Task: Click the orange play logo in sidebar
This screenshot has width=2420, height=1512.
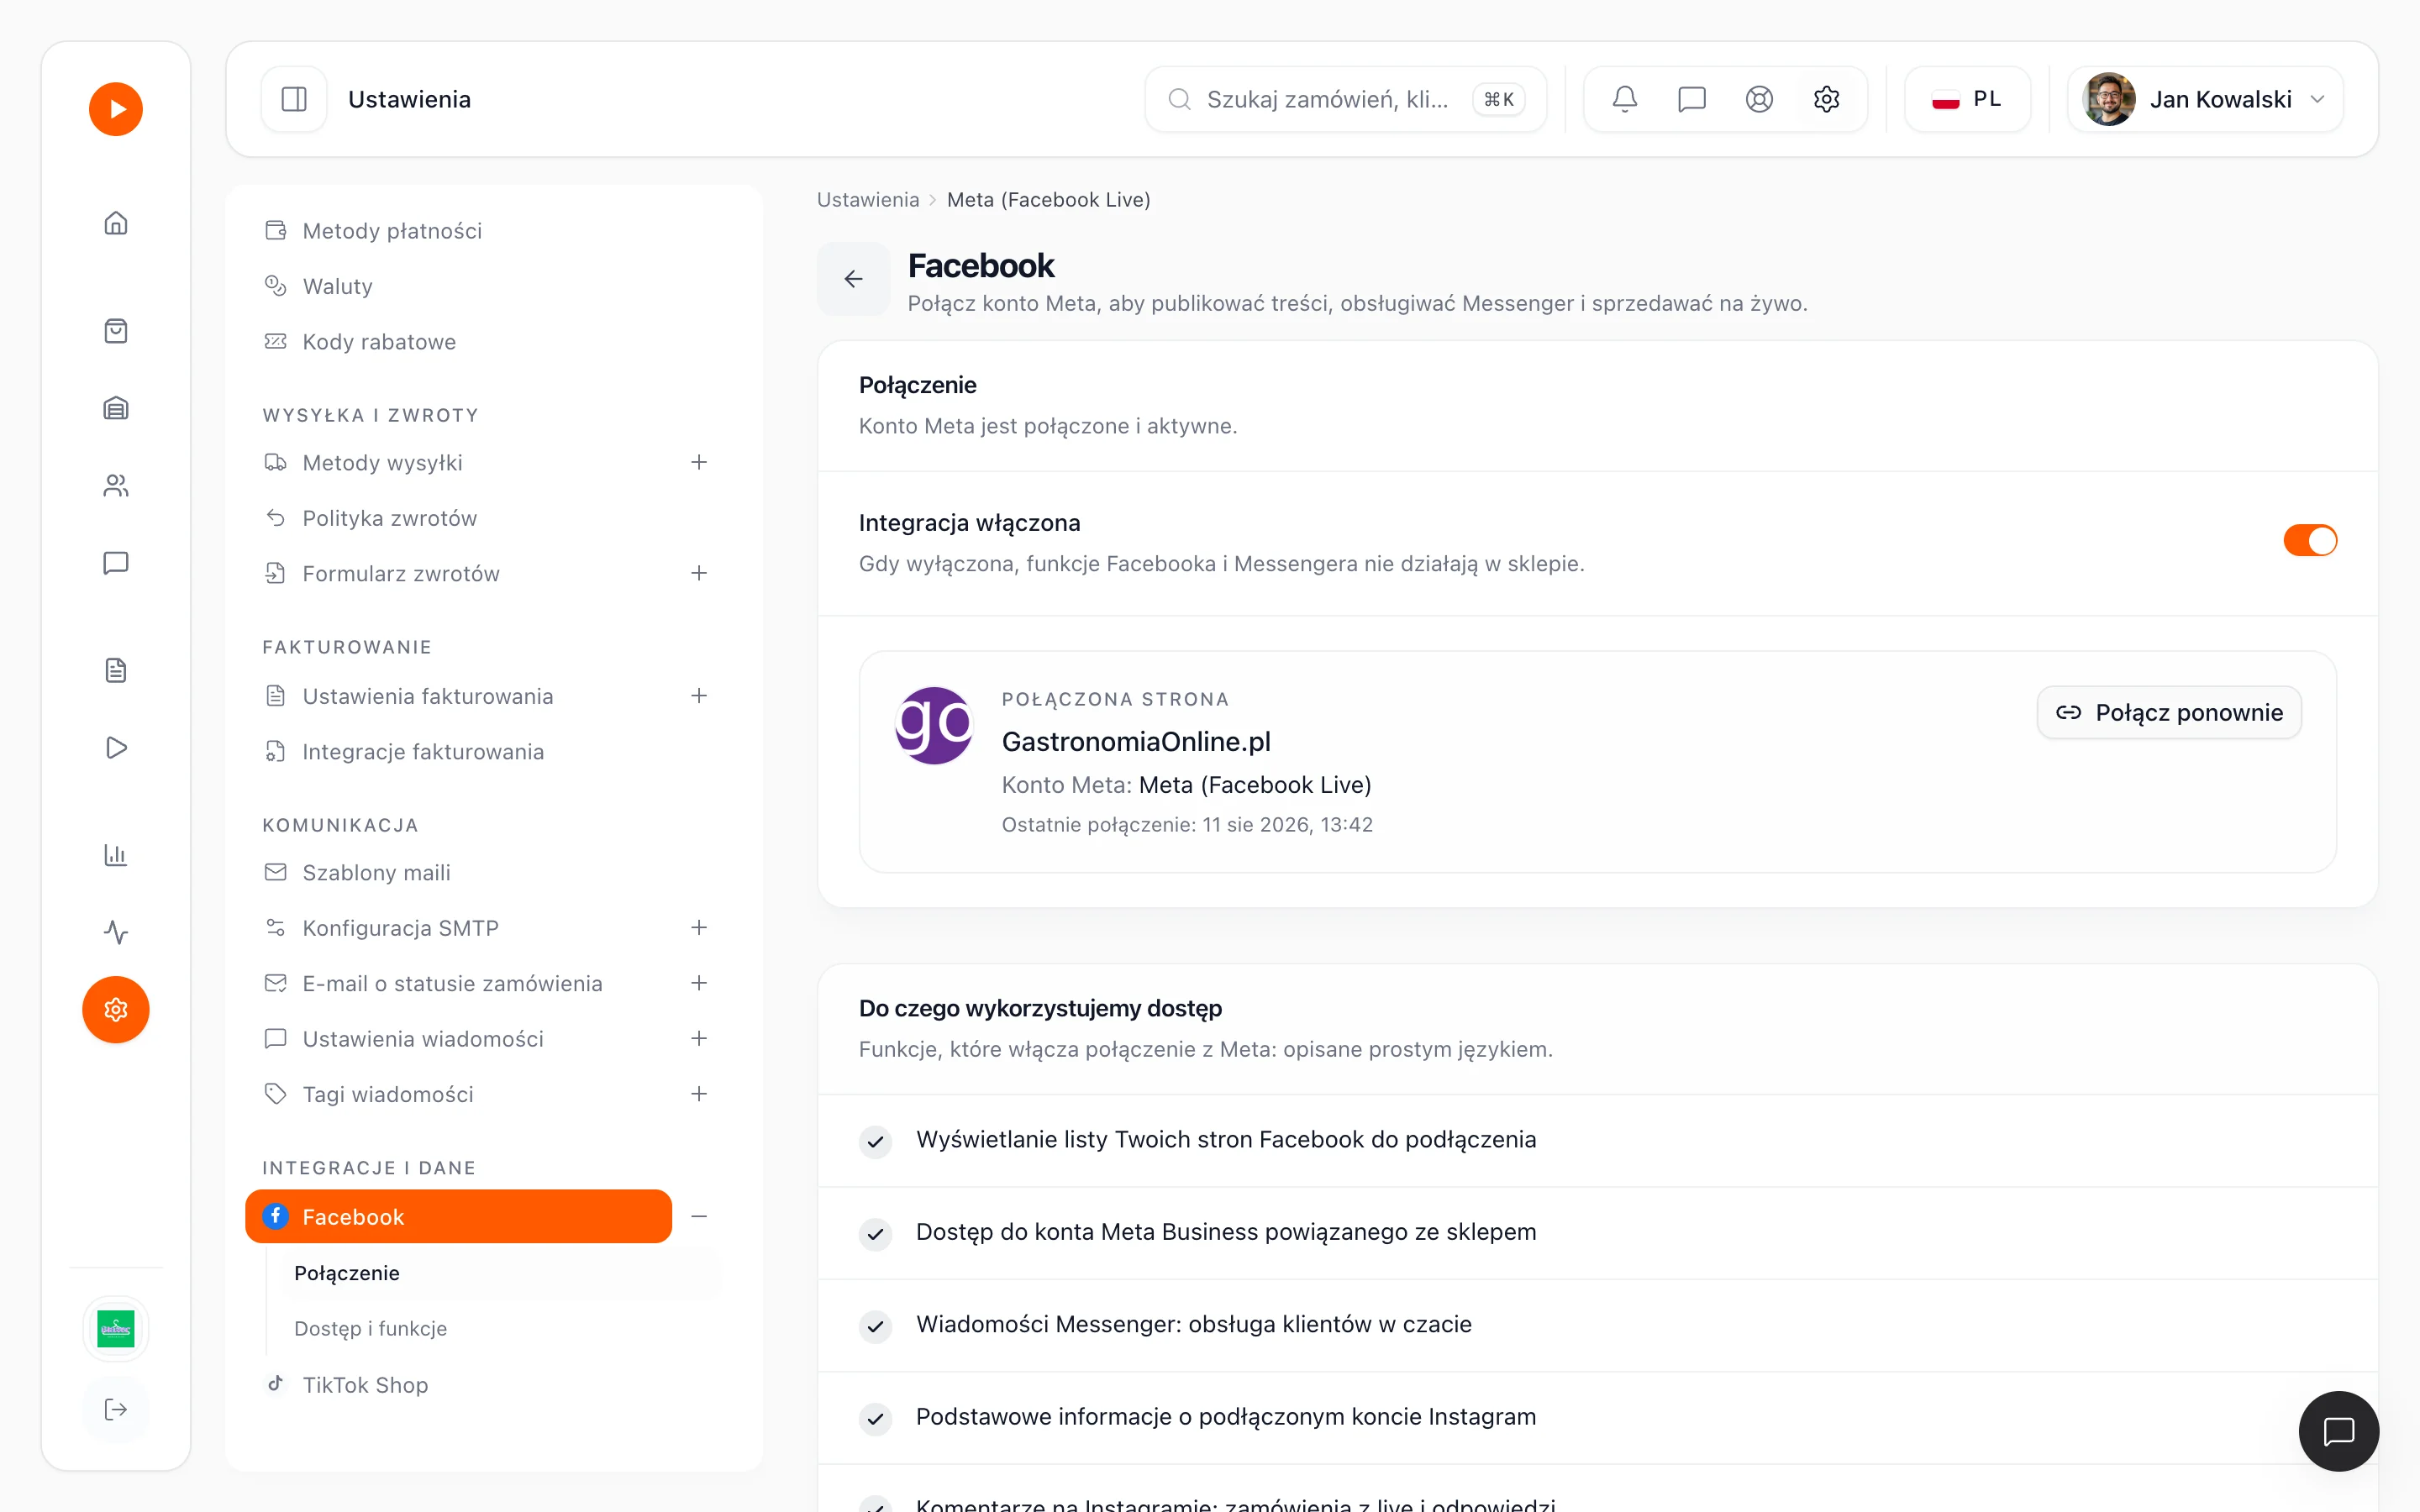Action: [x=116, y=109]
